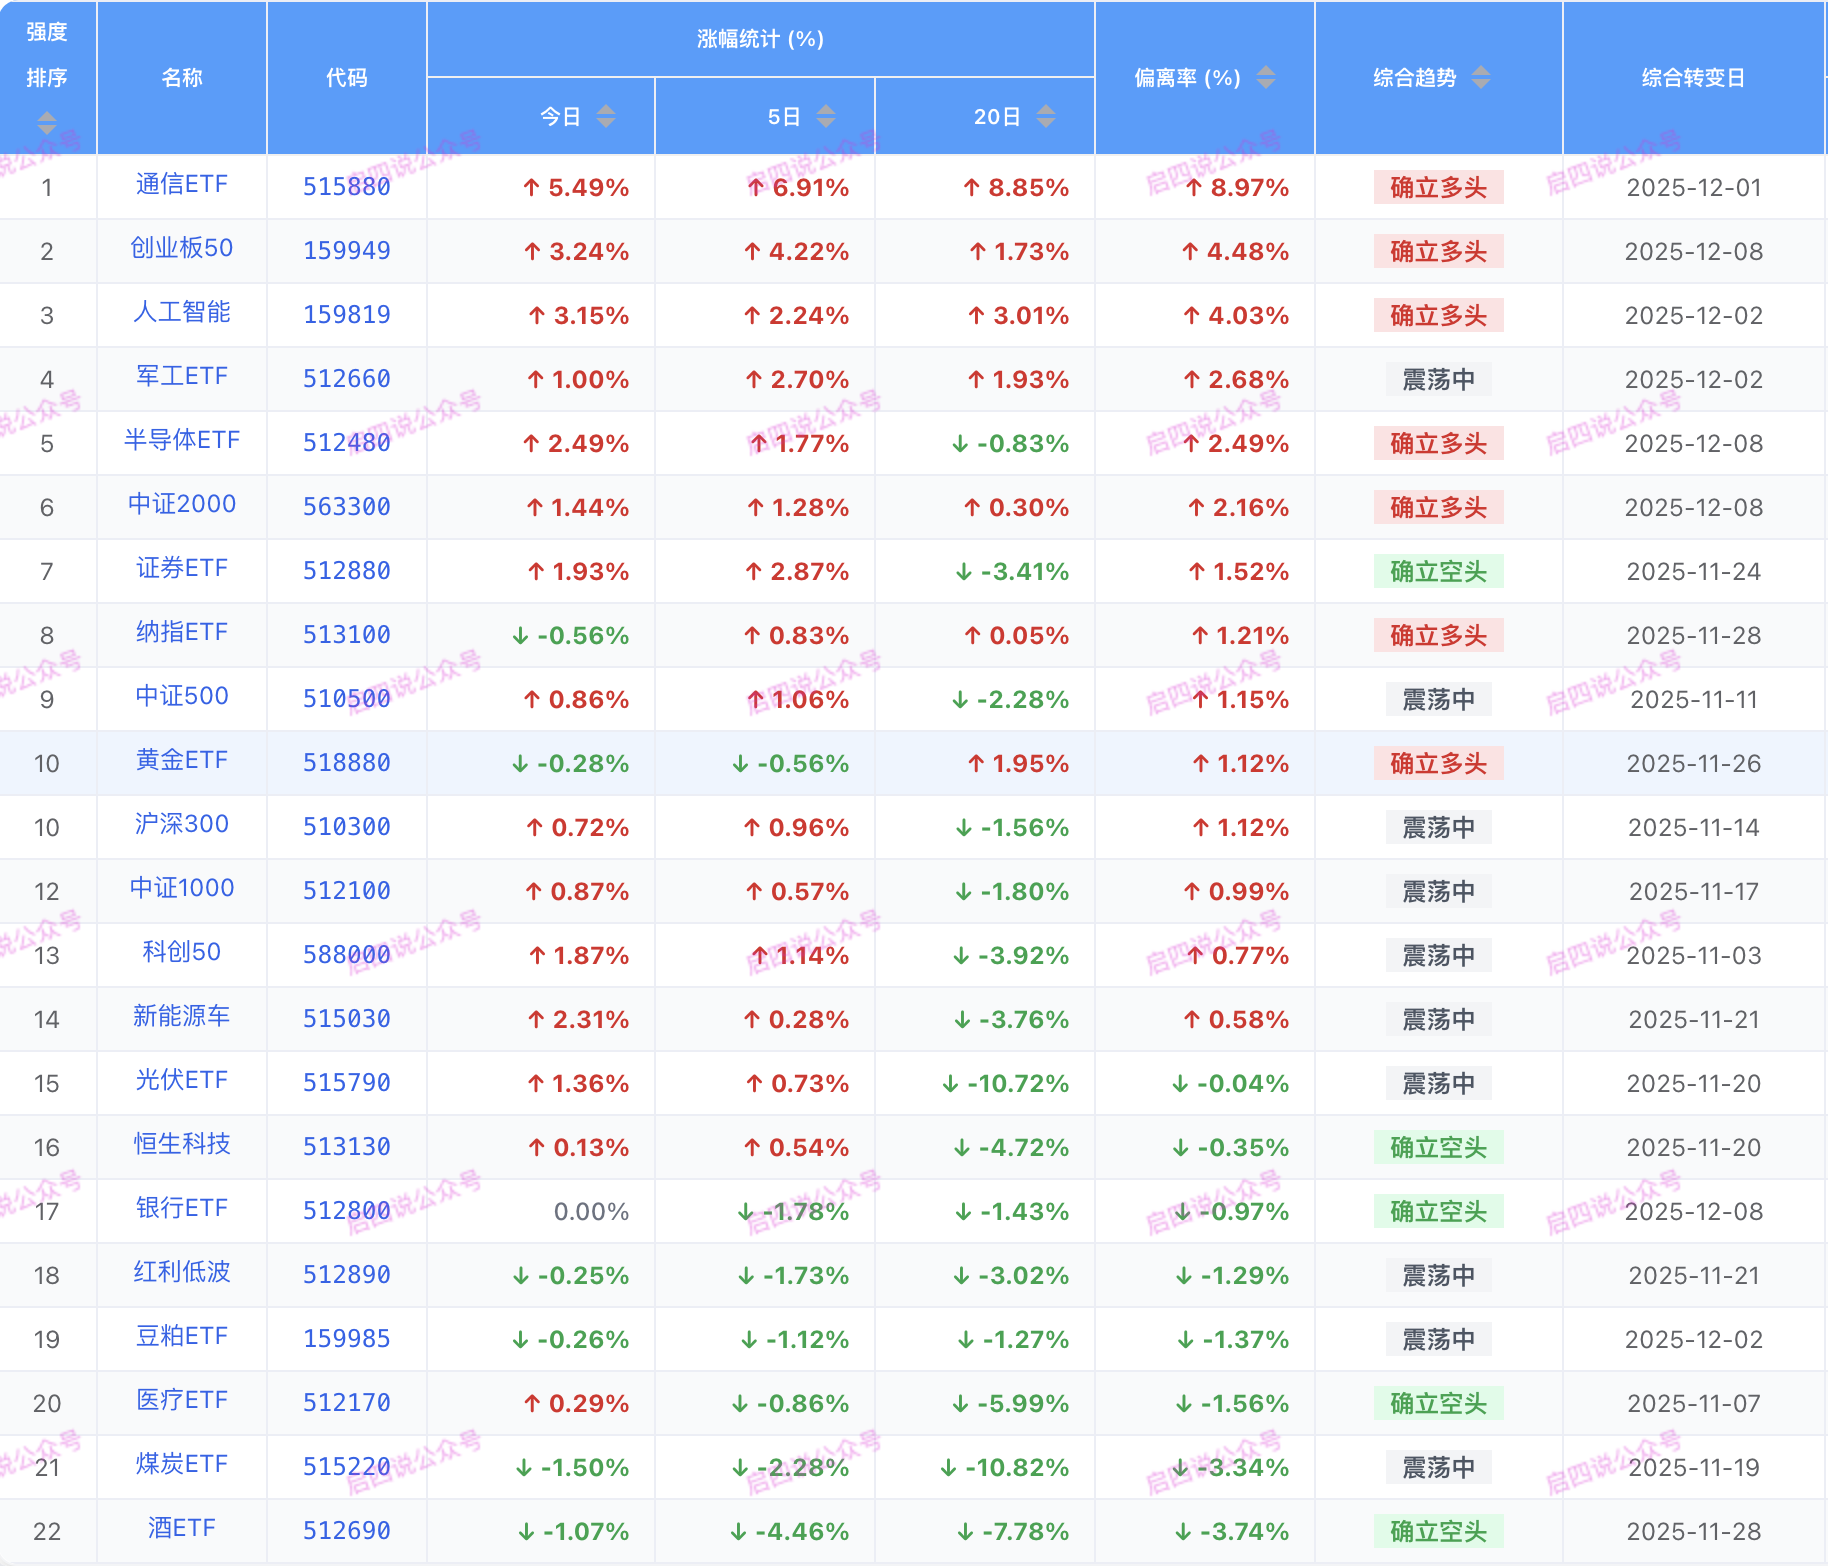Sort by 偏离率 (%) arrow icon

click(1266, 78)
